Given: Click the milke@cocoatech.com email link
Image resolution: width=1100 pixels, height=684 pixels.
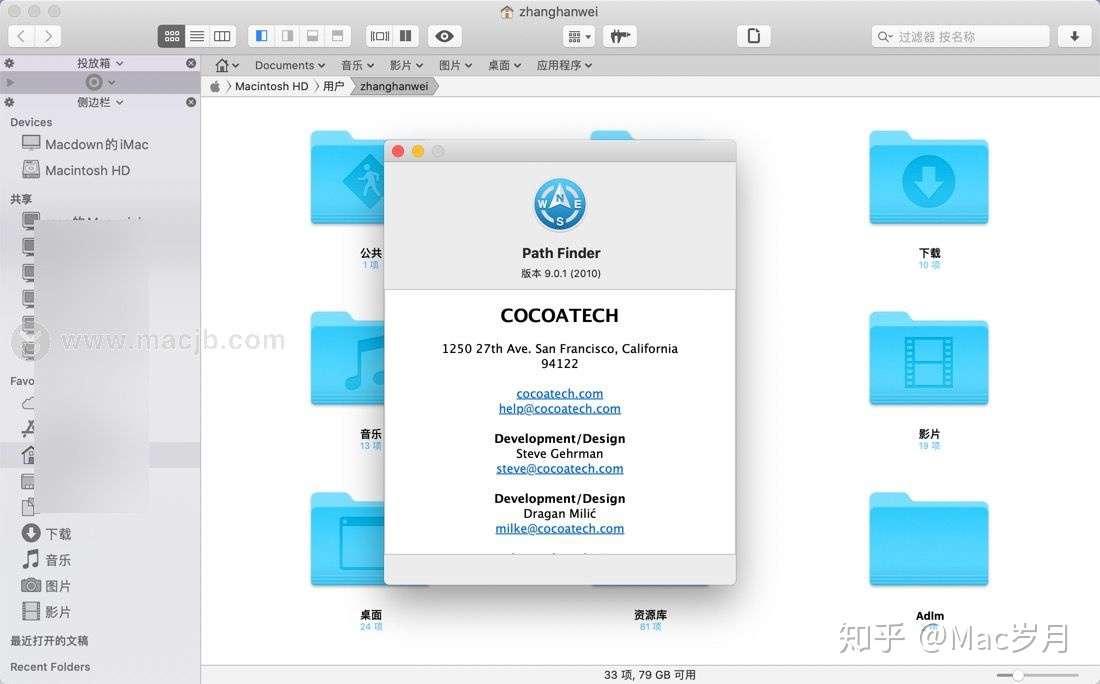Looking at the screenshot, I should (x=560, y=528).
